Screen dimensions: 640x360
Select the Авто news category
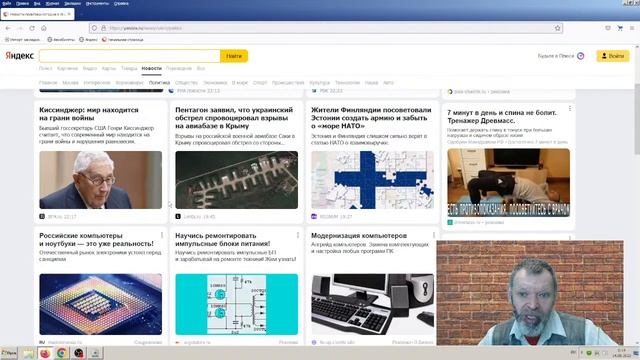pos(388,82)
